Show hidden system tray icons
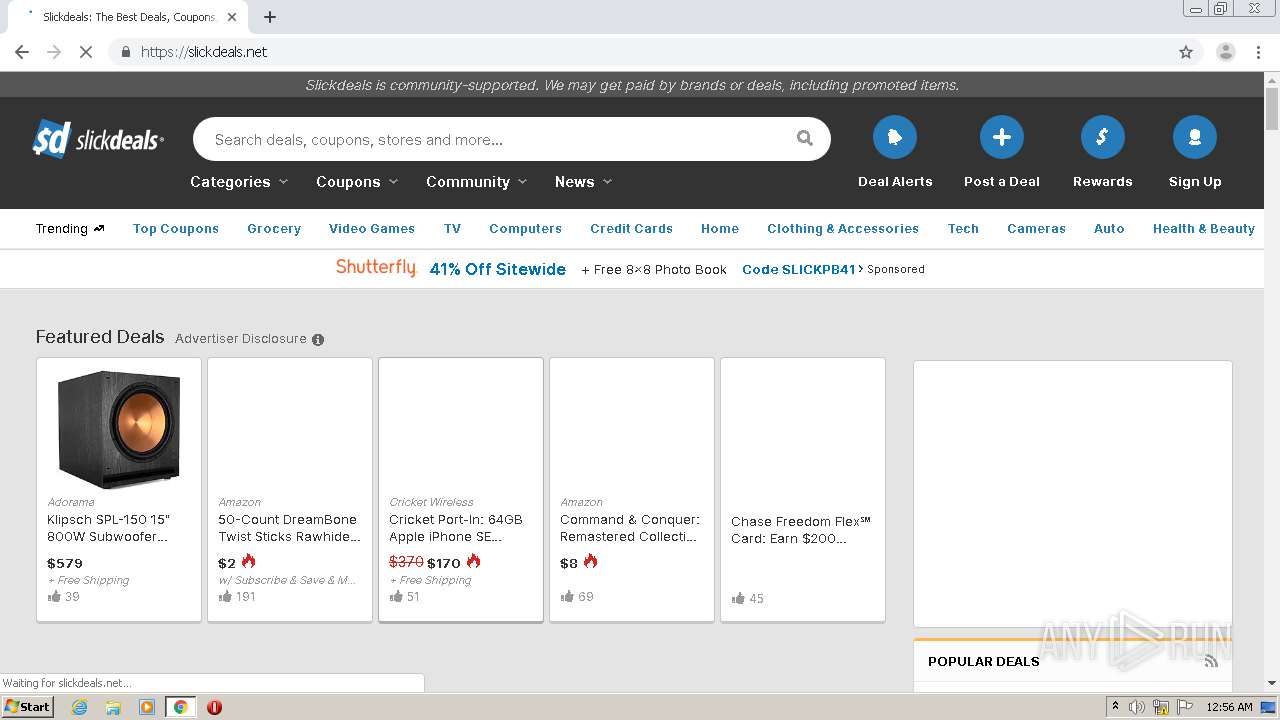Viewport: 1280px width, 720px height. [x=1115, y=707]
